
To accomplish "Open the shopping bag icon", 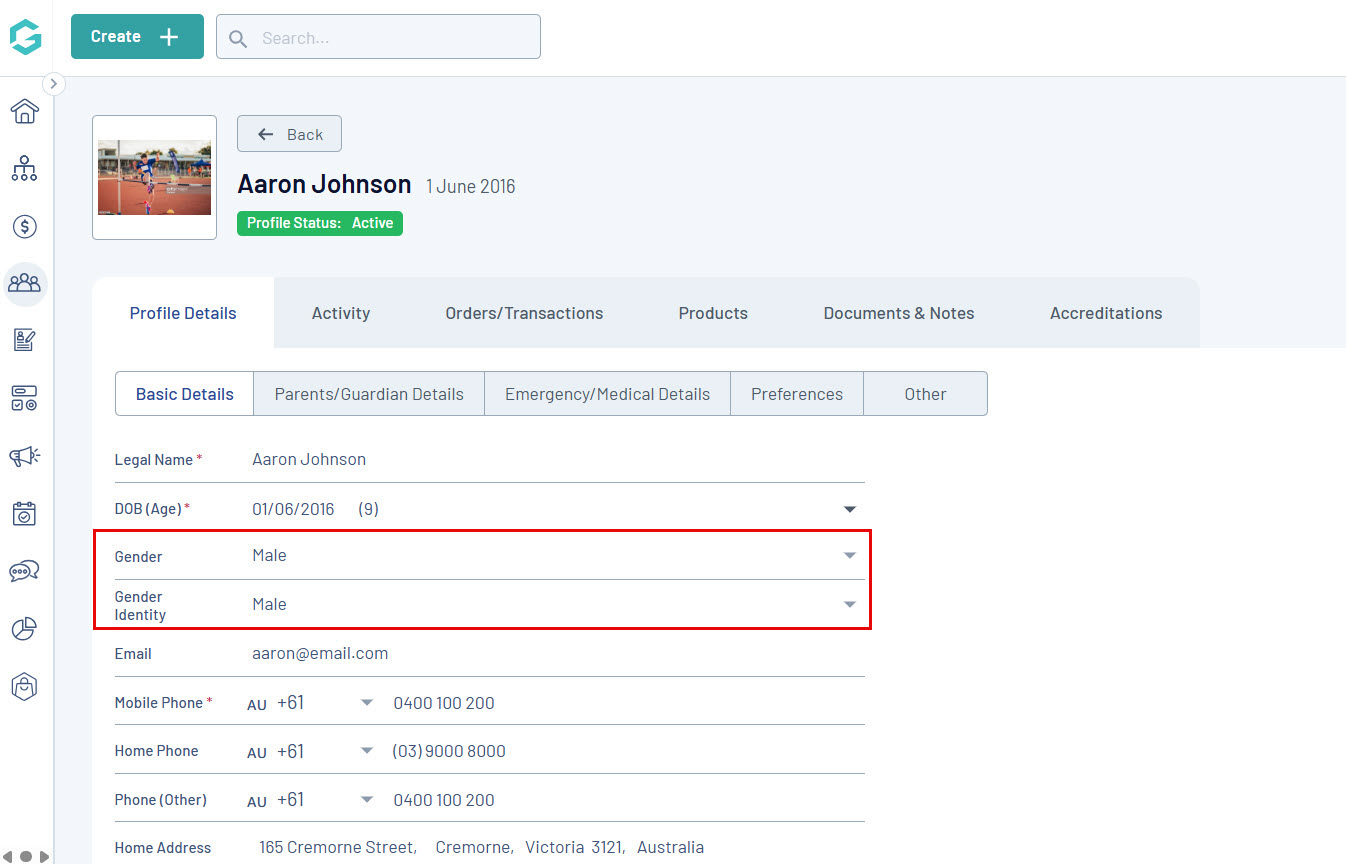I will click(25, 686).
